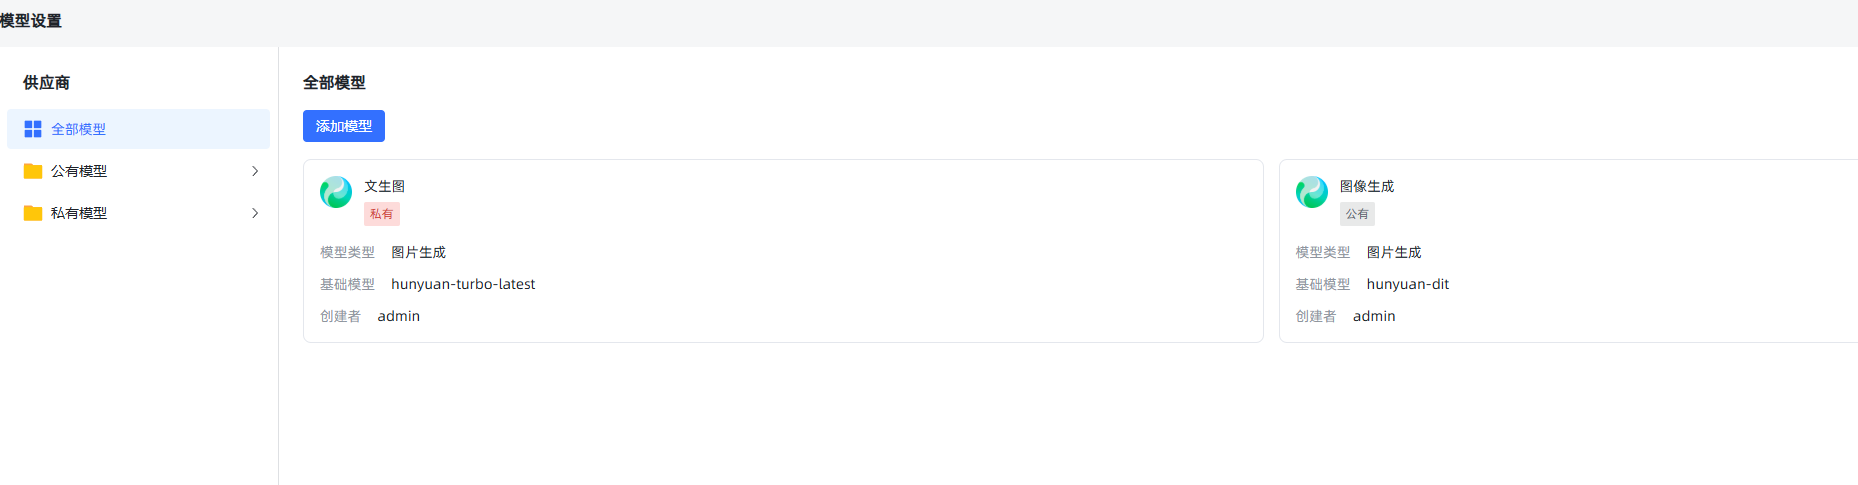Click the 全部模型 grid icon in sidebar
The image size is (1858, 485).
[33, 129]
